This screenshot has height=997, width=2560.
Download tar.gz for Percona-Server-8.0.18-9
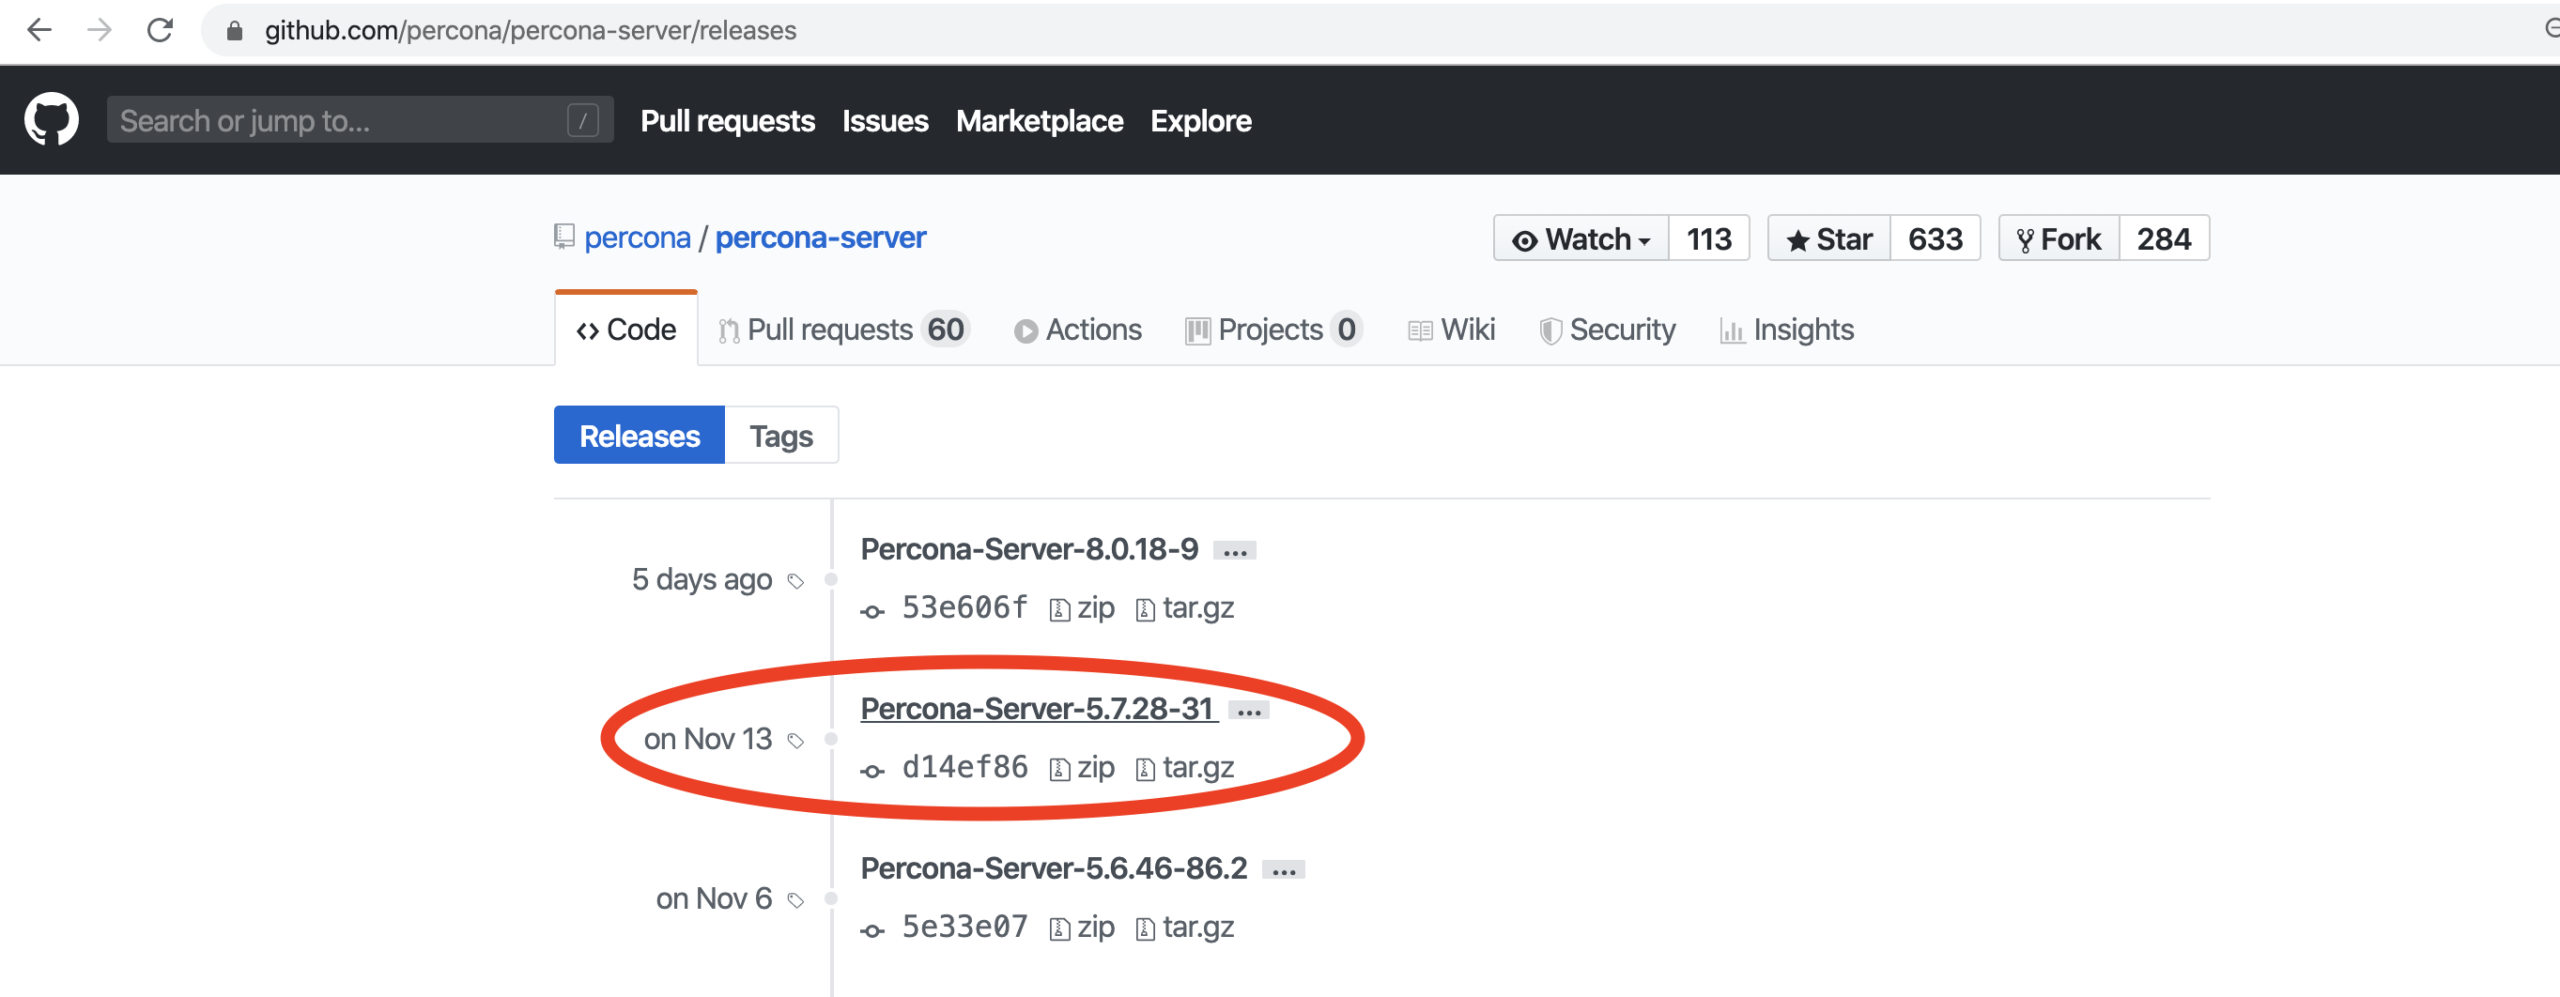(1186, 608)
